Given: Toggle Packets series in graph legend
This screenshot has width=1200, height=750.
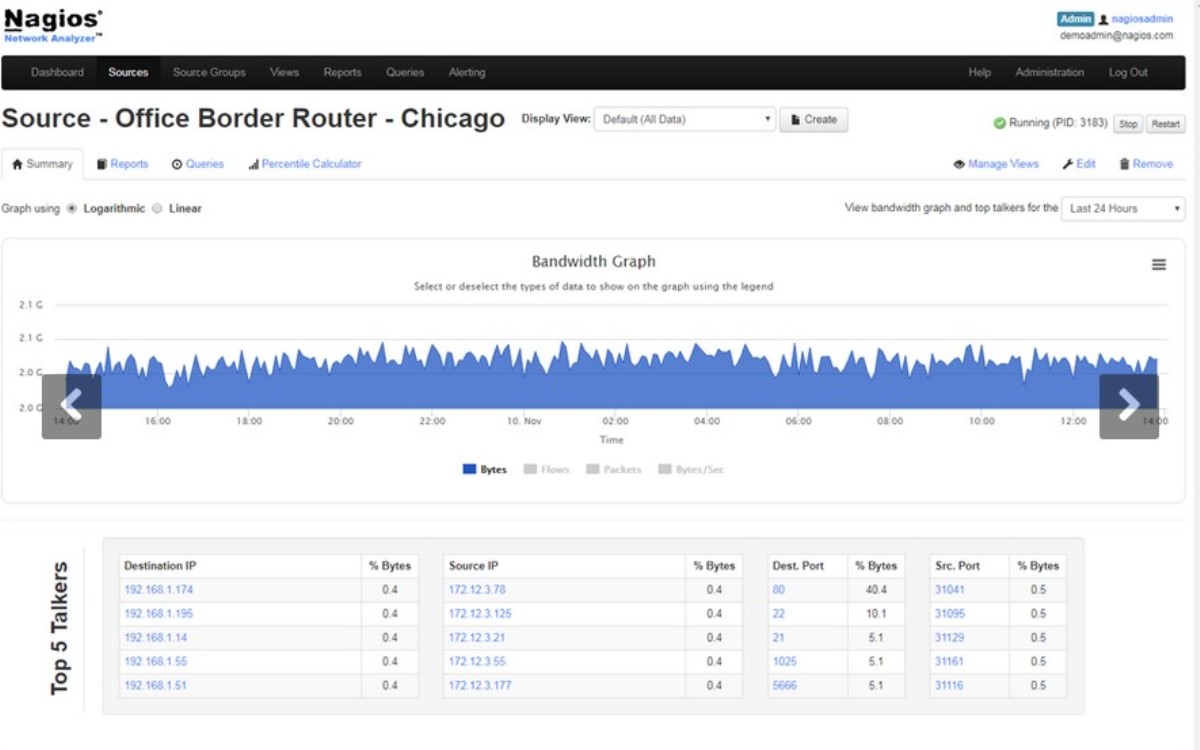Looking at the screenshot, I should point(614,469).
